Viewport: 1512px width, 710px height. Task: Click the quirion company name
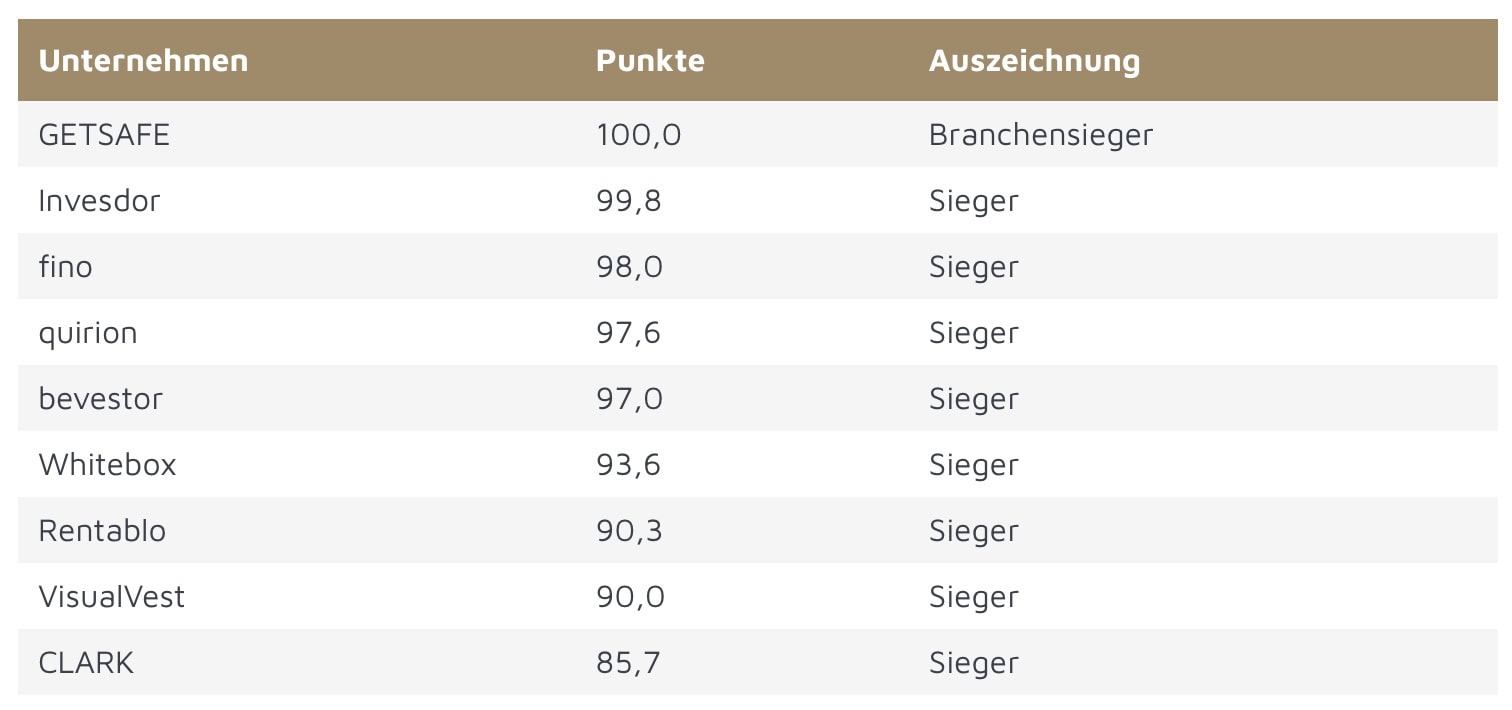[88, 332]
